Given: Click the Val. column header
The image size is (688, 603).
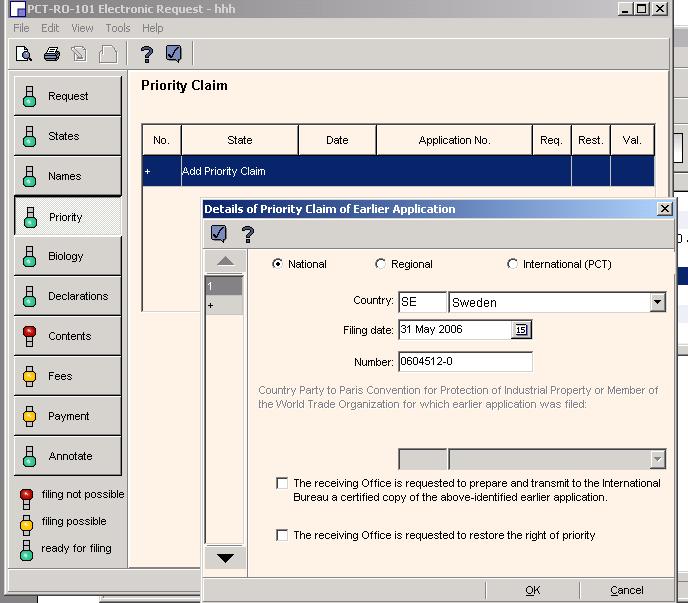Looking at the screenshot, I should pyautogui.click(x=632, y=140).
